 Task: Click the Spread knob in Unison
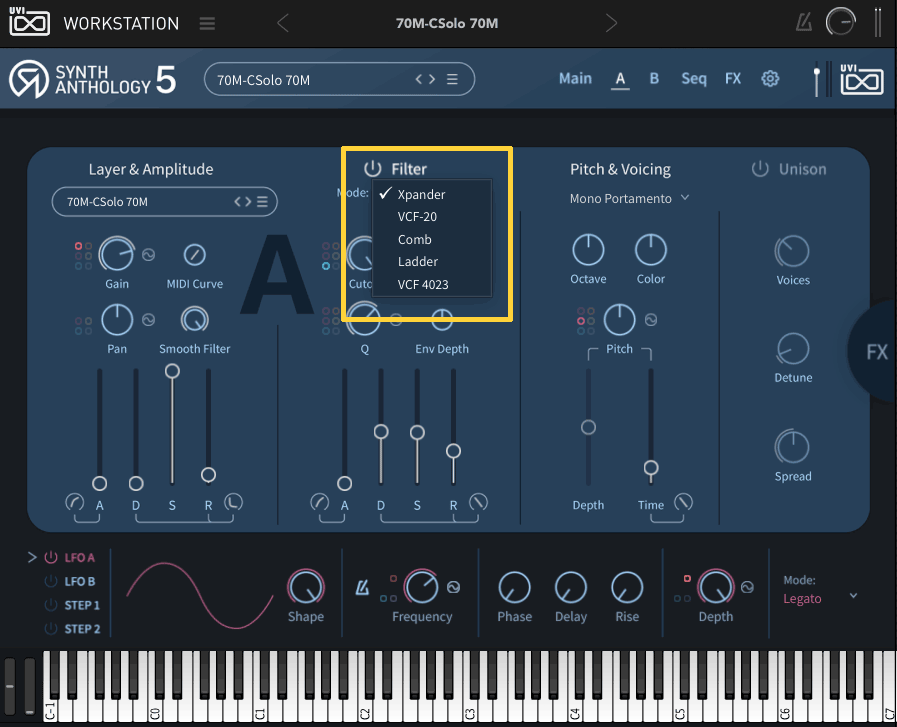(792, 447)
